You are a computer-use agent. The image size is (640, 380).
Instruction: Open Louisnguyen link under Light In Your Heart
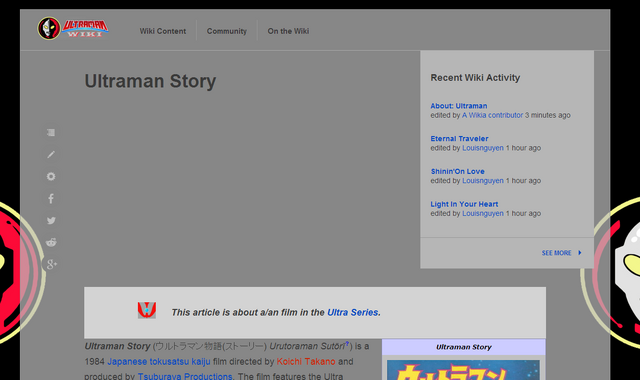pos(483,213)
